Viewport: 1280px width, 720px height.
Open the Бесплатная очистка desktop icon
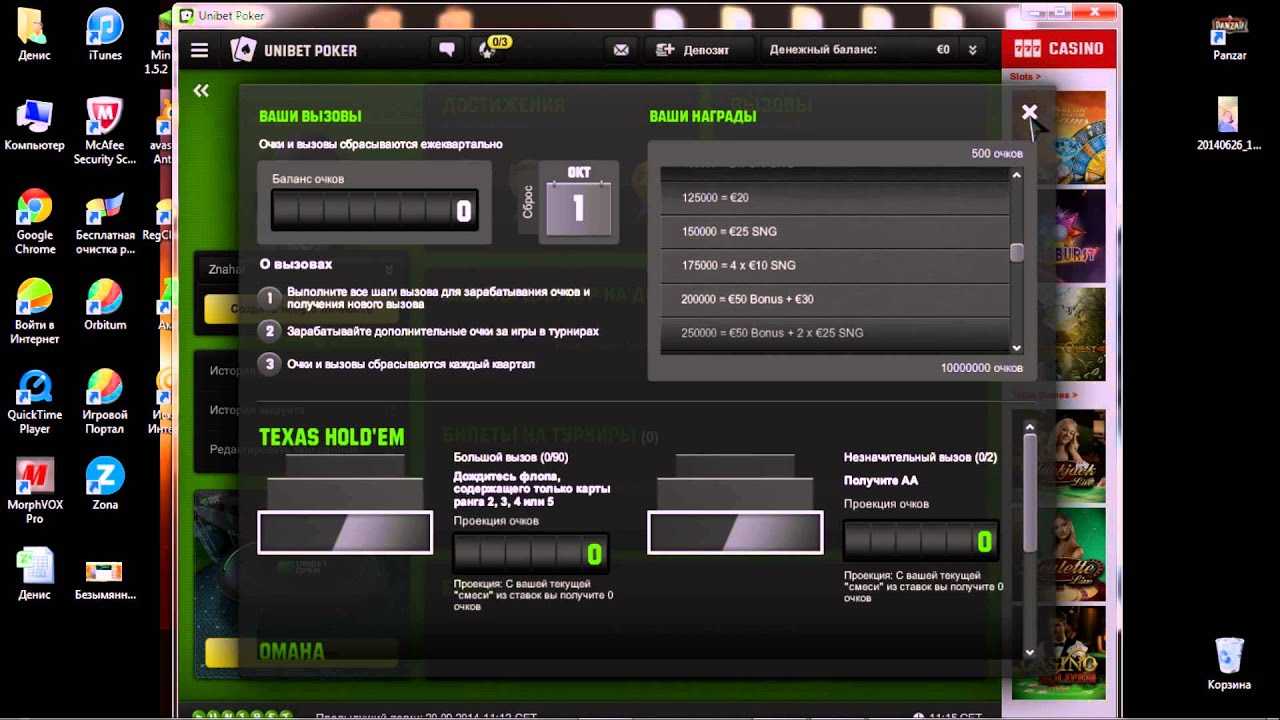(105, 221)
